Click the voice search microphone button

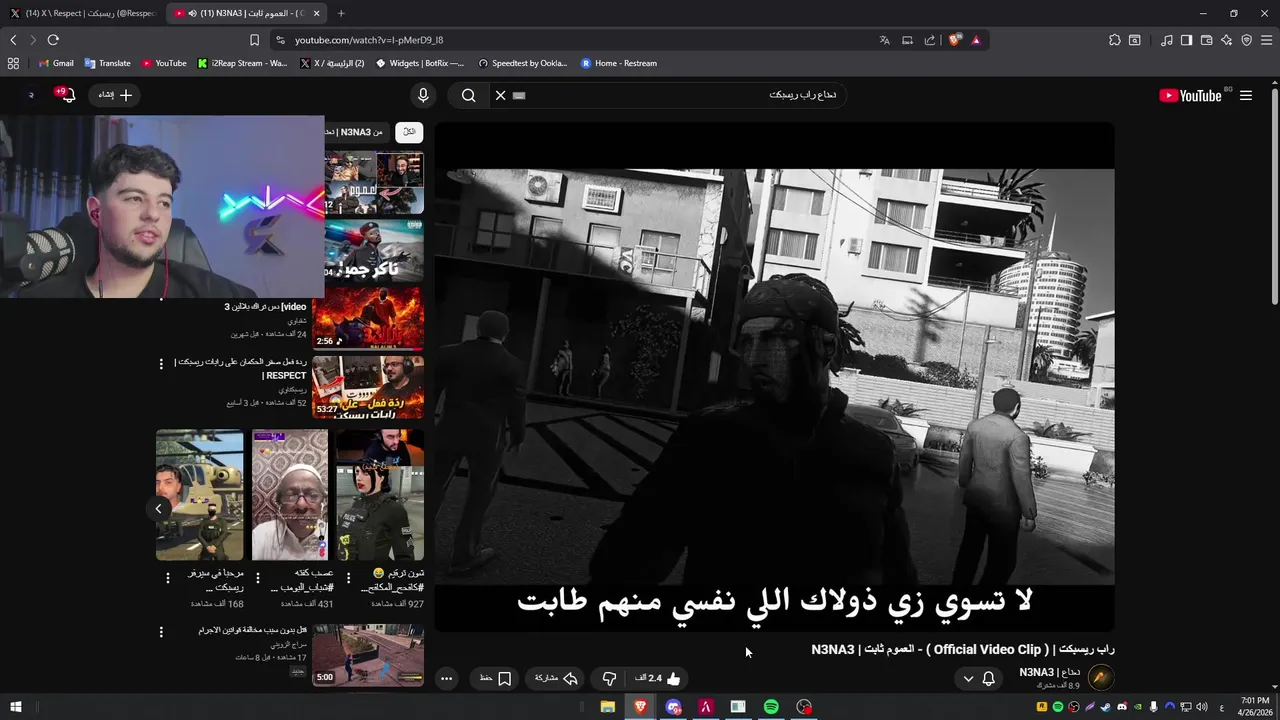tap(423, 95)
